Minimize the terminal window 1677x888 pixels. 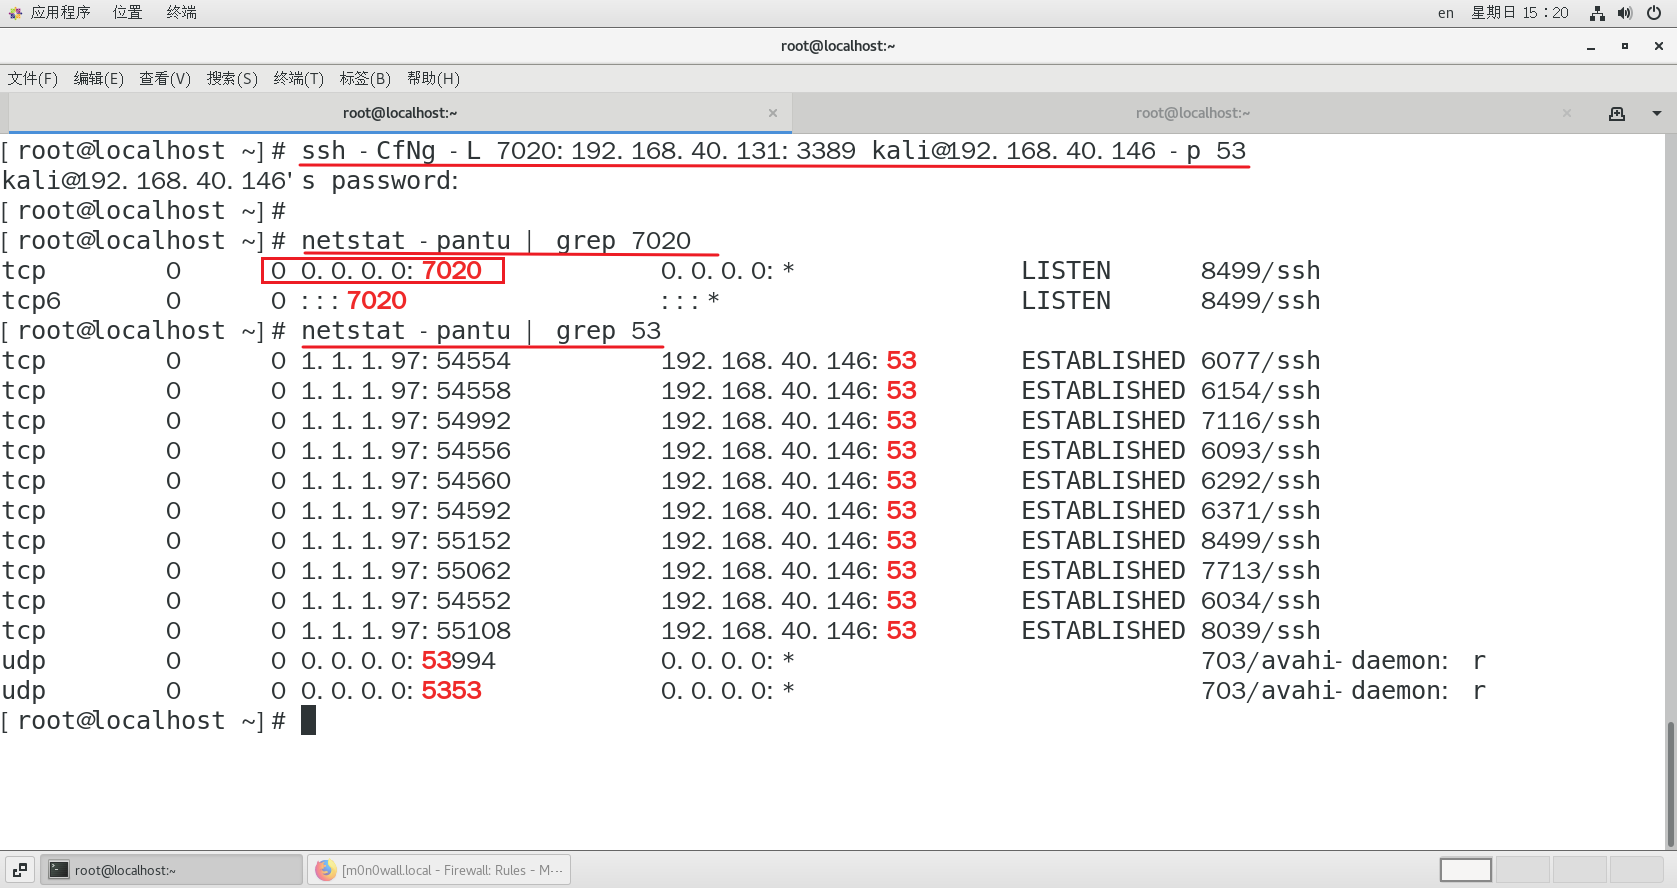1591,46
